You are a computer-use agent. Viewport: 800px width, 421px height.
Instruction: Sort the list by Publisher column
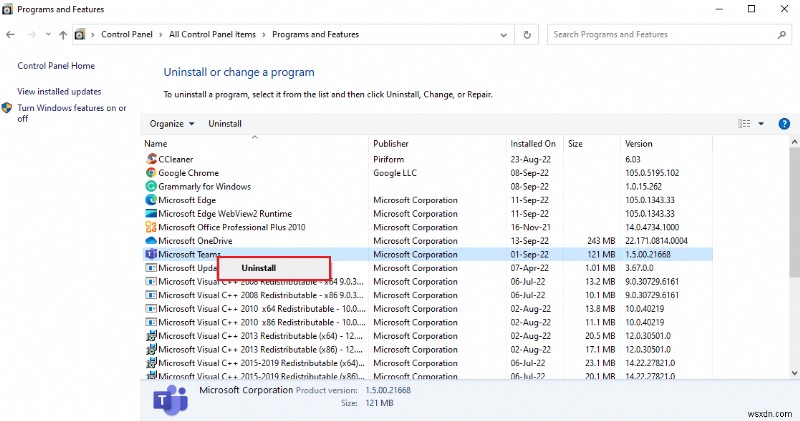[391, 144]
